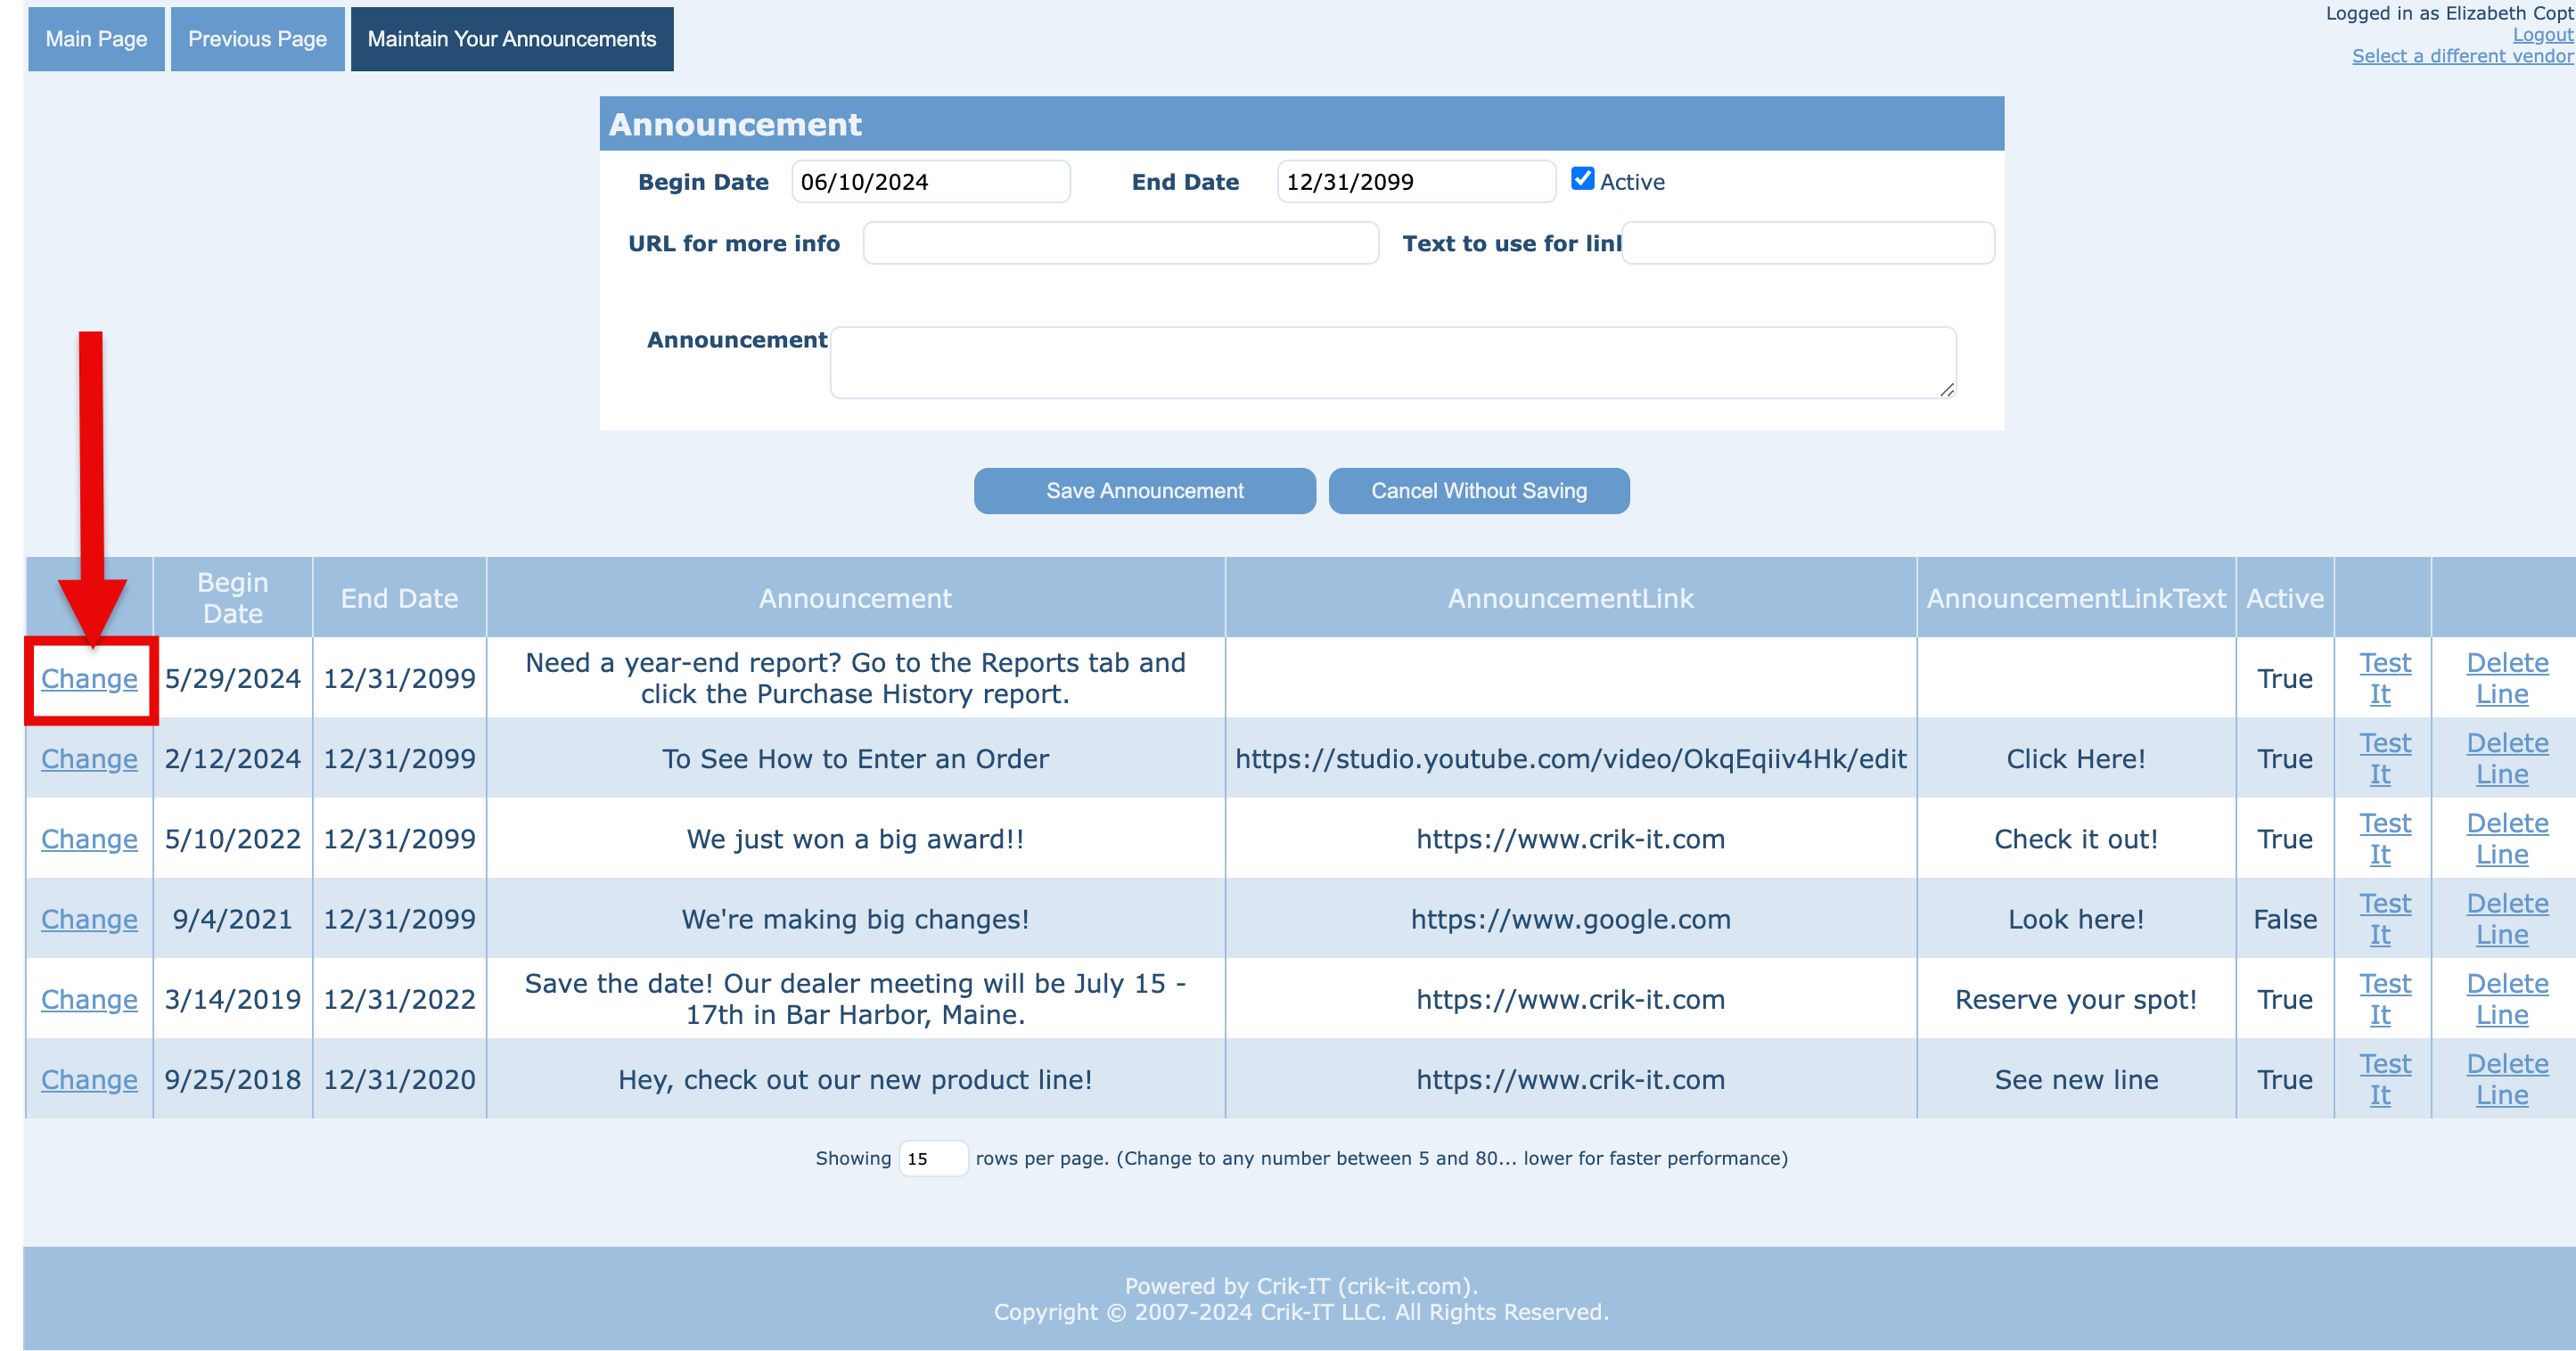The image size is (2576, 1351).
Task: Click Select a different vendor link
Action: click(x=2461, y=56)
